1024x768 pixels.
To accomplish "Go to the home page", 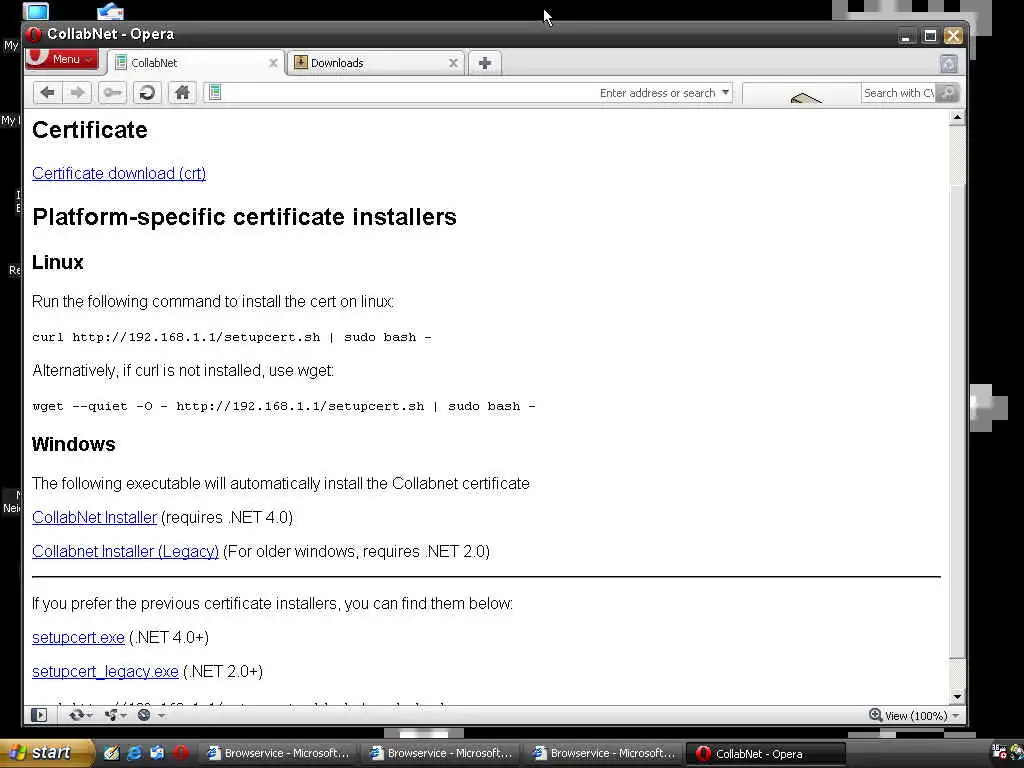I will pyautogui.click(x=182, y=93).
